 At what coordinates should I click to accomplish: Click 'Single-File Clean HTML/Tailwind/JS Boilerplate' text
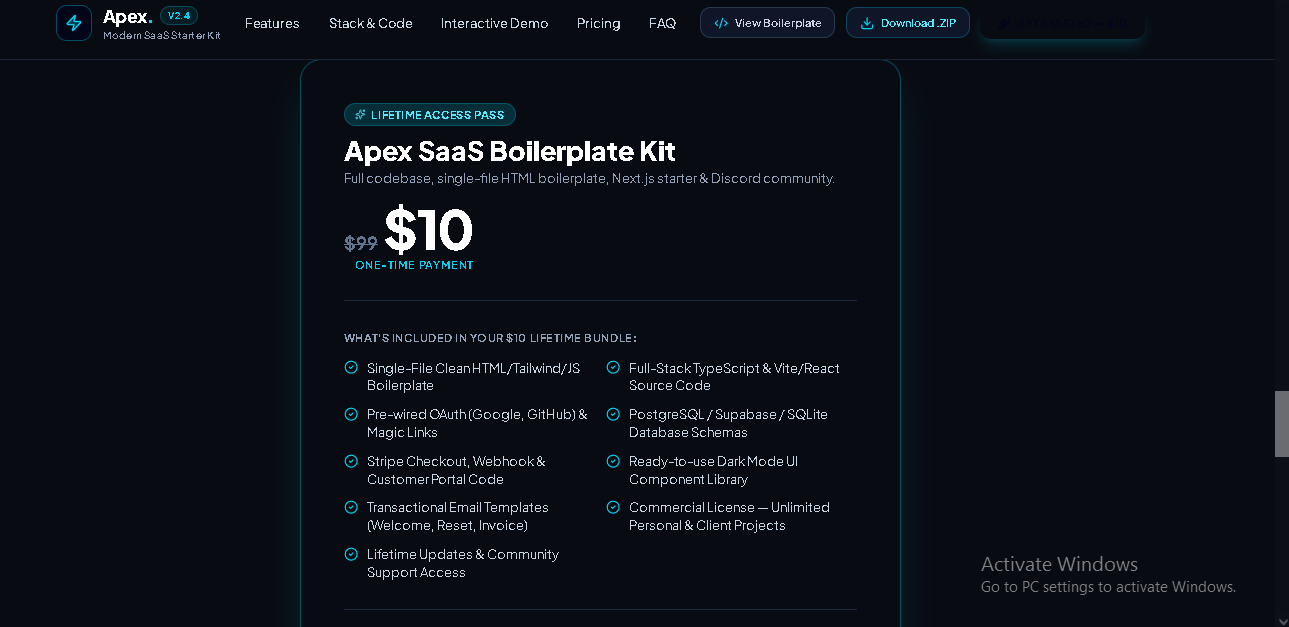pos(473,377)
